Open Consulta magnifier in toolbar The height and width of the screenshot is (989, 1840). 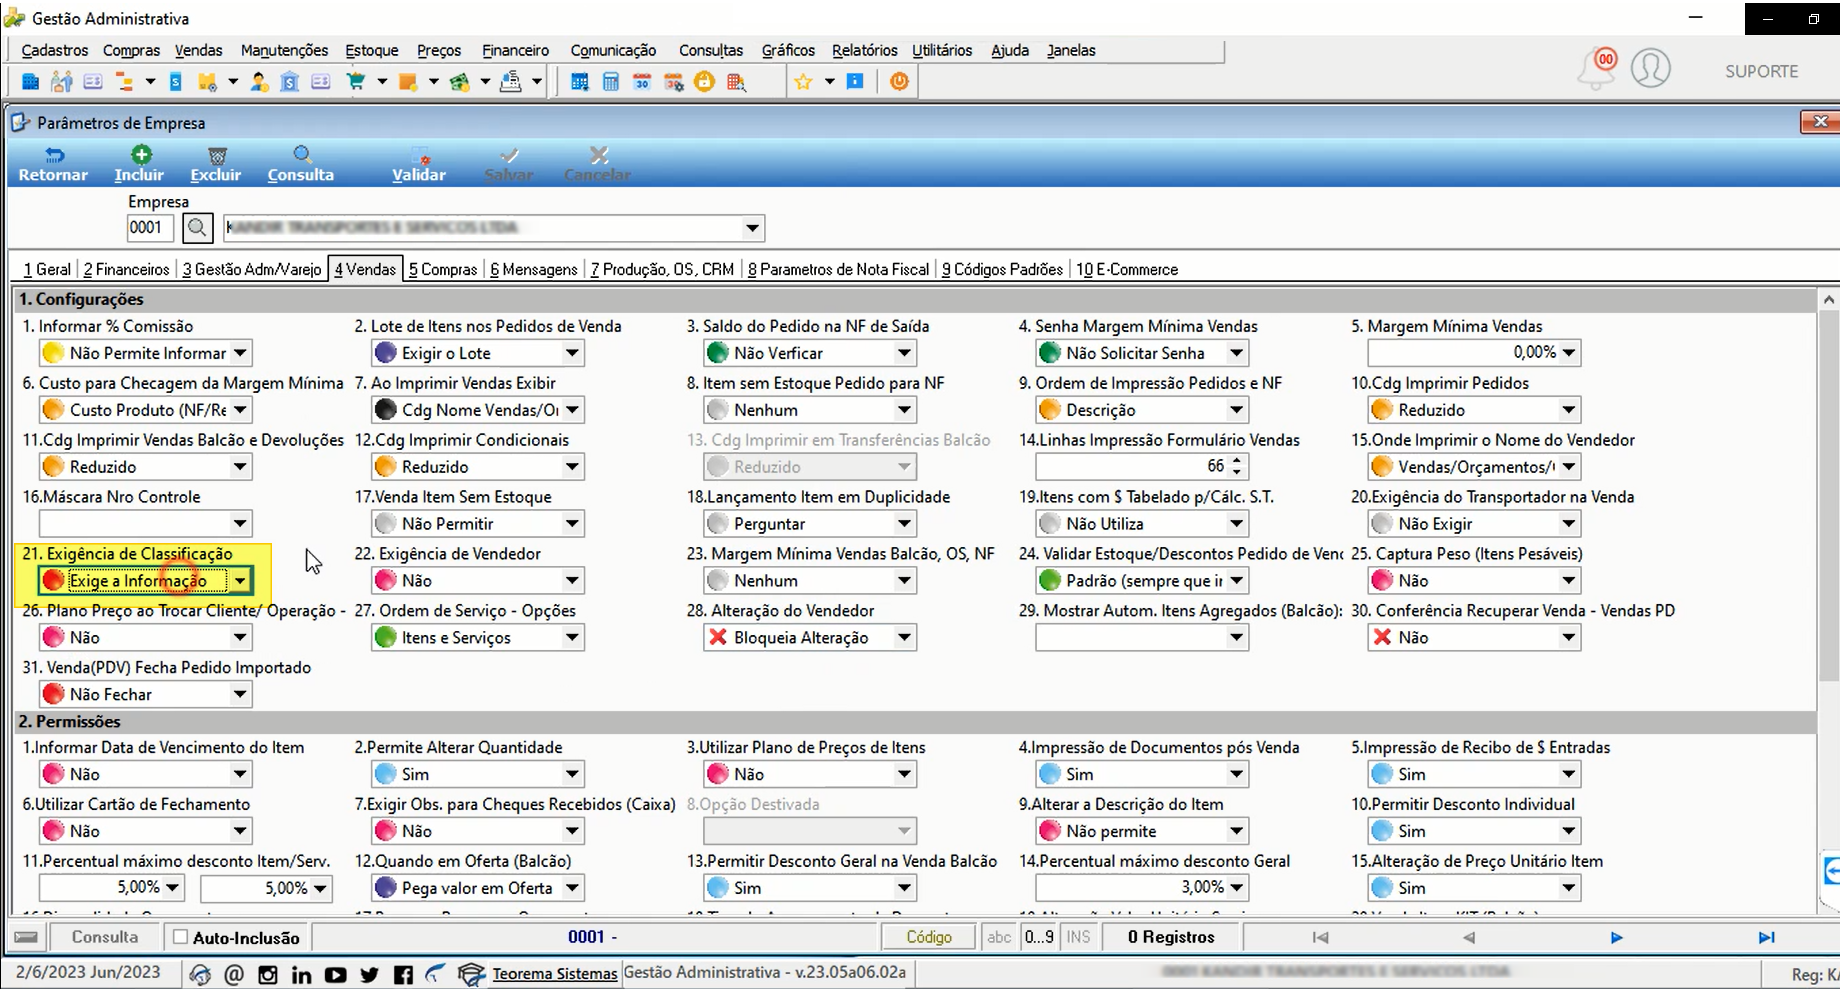pos(302,154)
